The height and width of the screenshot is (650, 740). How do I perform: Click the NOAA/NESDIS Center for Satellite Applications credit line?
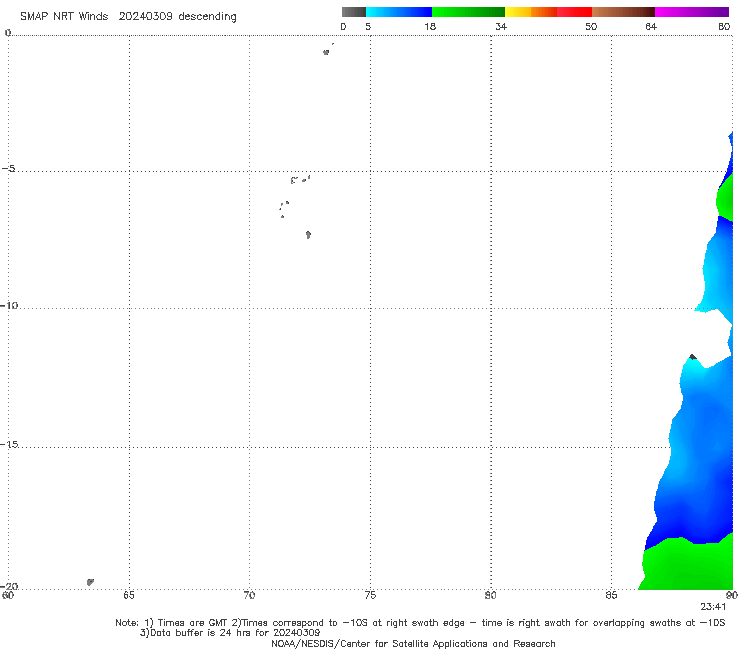(x=413, y=643)
